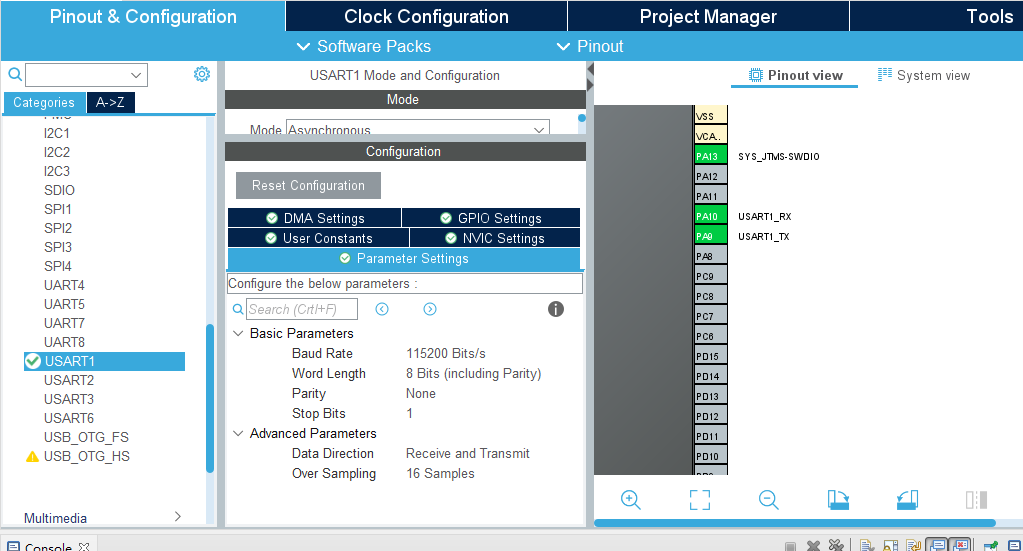Switch to Pinout view
The height and width of the screenshot is (551, 1023).
click(795, 75)
